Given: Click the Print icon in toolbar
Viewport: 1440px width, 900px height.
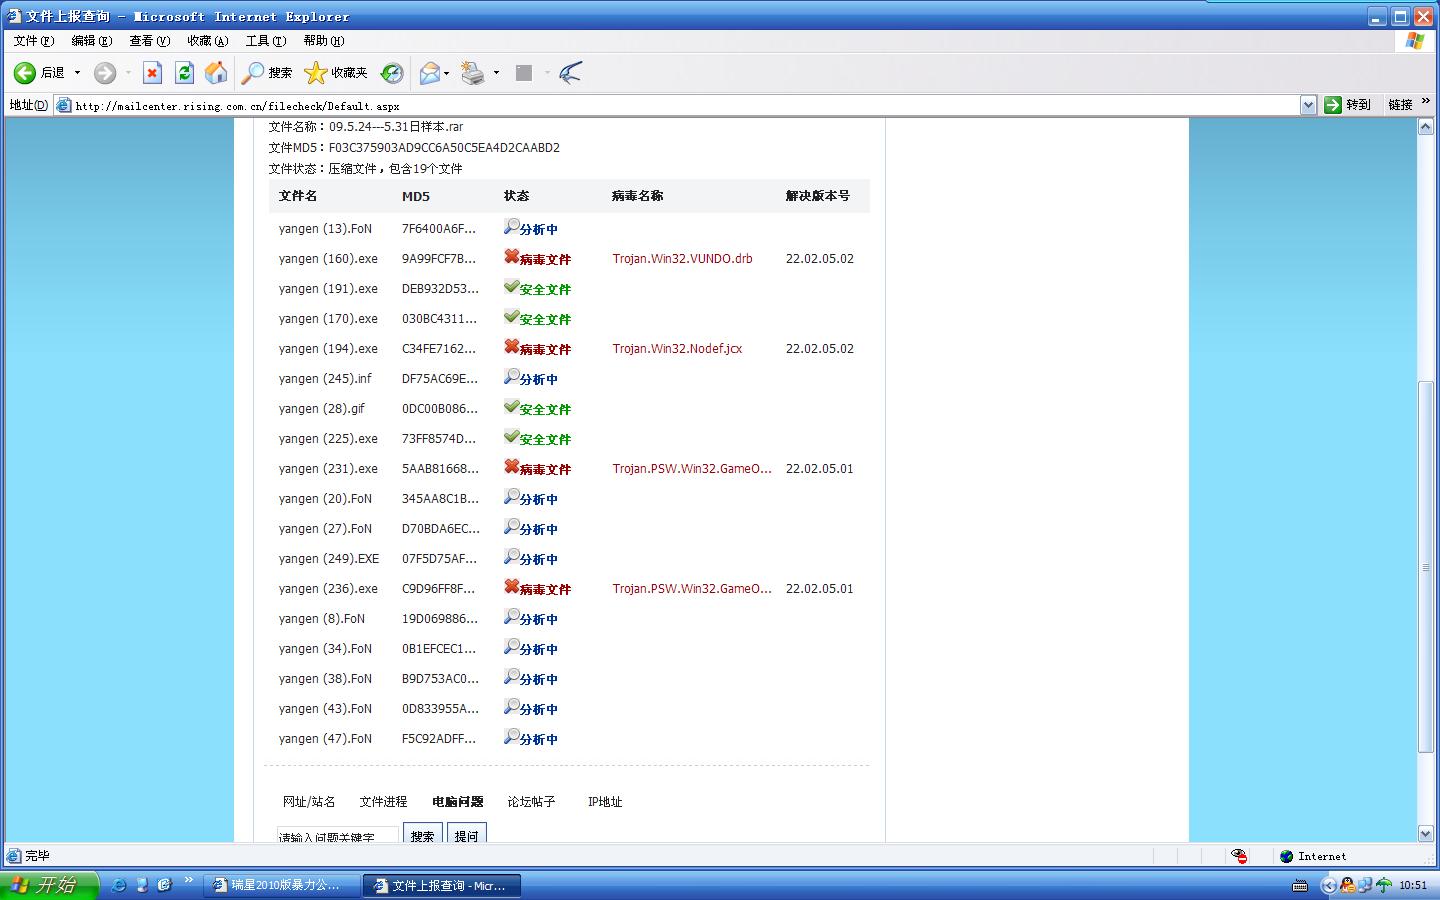Looking at the screenshot, I should pyautogui.click(x=473, y=72).
